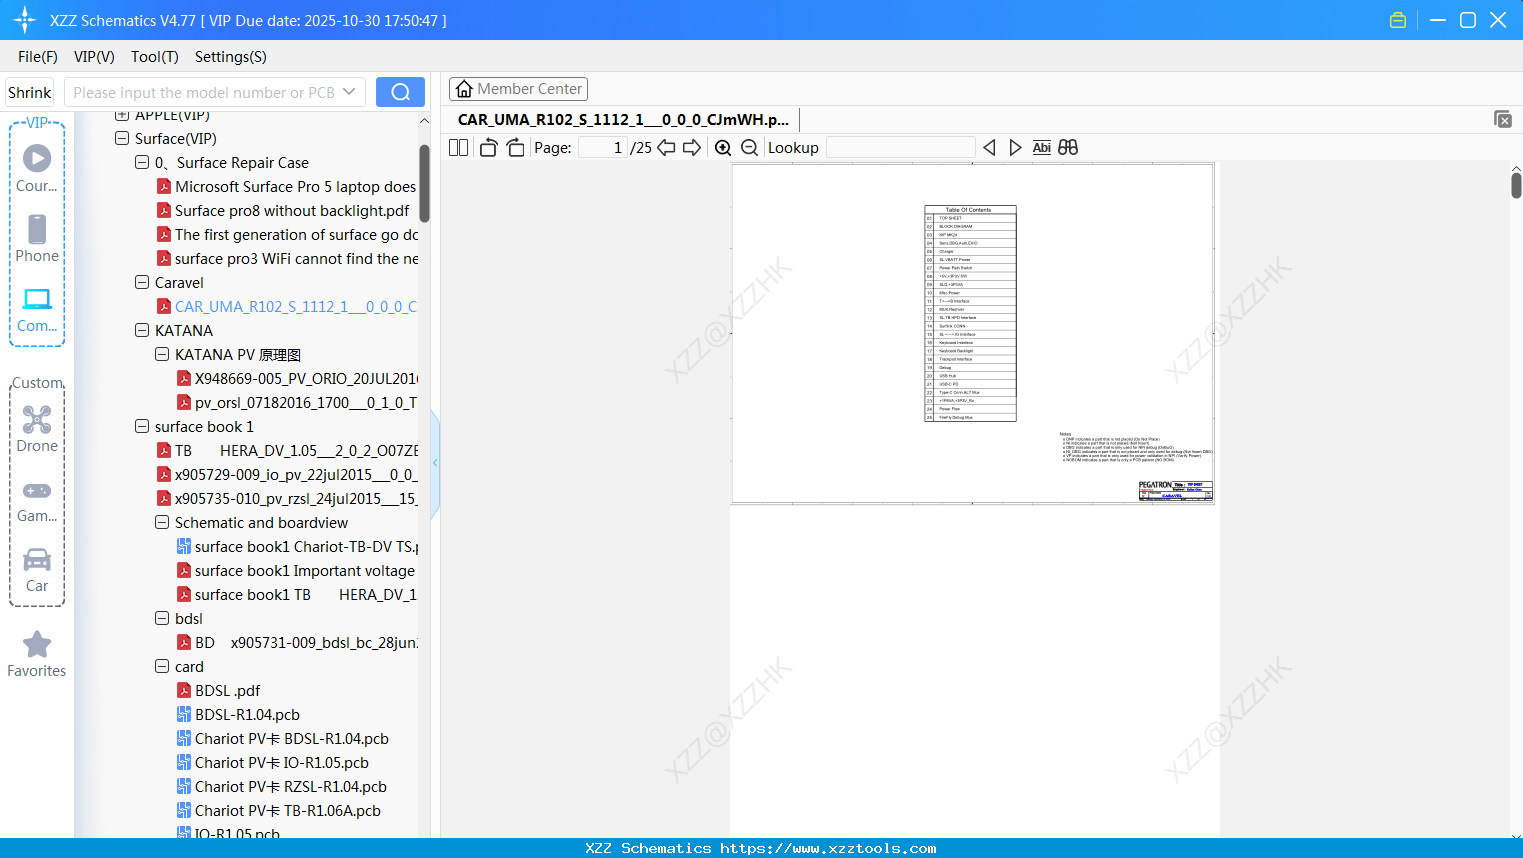Collapse Schematic and boardview folder
This screenshot has width=1523, height=858.
pyautogui.click(x=162, y=522)
